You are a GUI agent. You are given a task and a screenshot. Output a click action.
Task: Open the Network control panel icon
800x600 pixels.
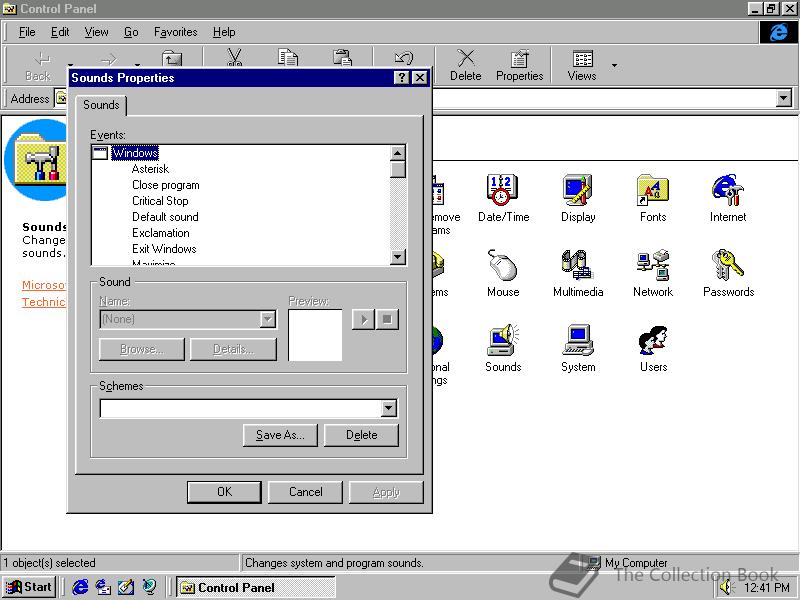tap(653, 272)
